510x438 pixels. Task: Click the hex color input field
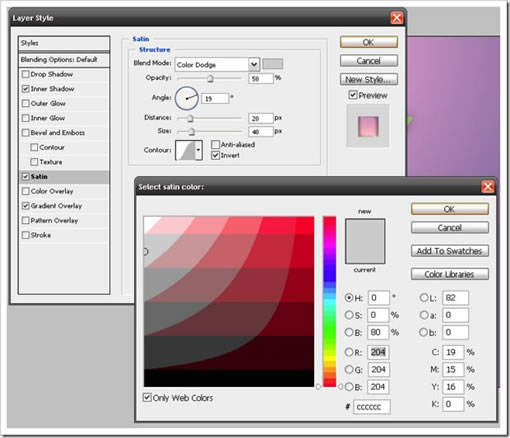coord(372,407)
